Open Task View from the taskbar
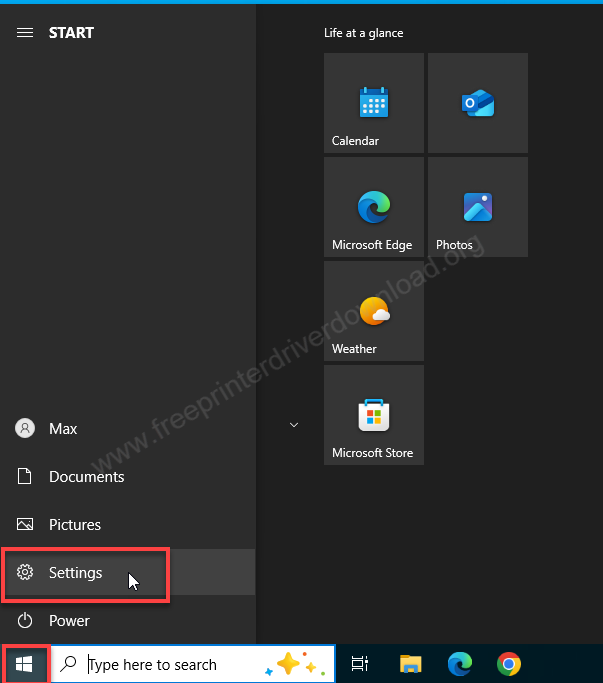Viewport: 603px width, 683px height. tap(360, 664)
